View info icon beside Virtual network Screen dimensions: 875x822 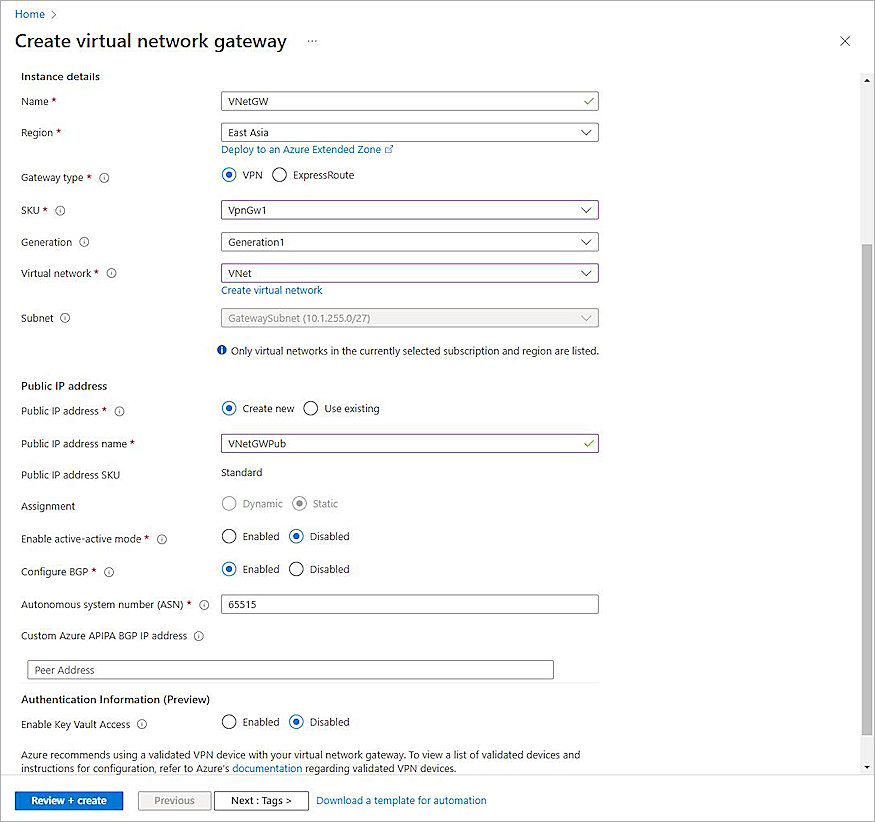pos(111,273)
